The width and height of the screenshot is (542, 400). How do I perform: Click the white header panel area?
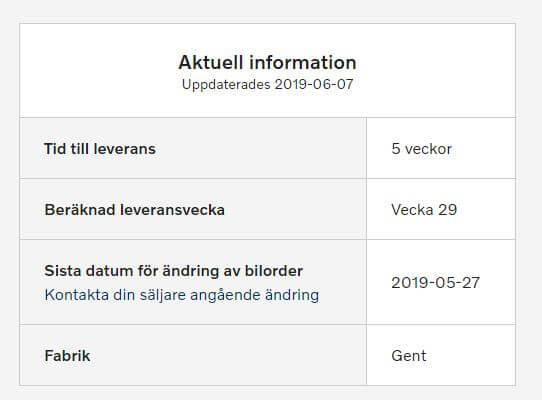point(268,71)
